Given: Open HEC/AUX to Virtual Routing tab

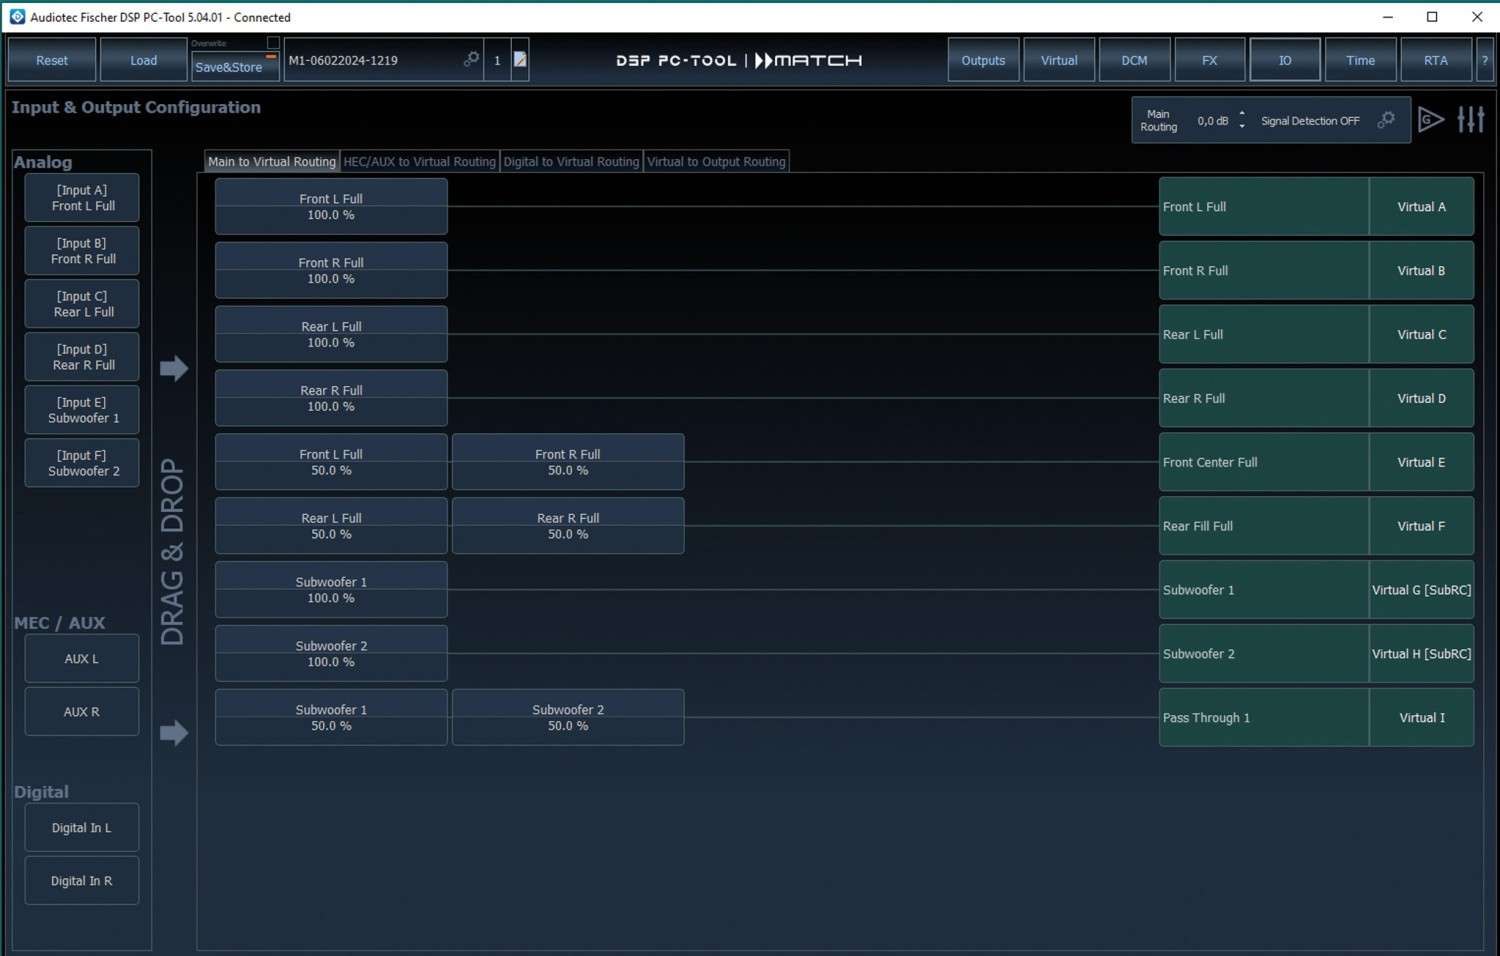Looking at the screenshot, I should tap(419, 161).
